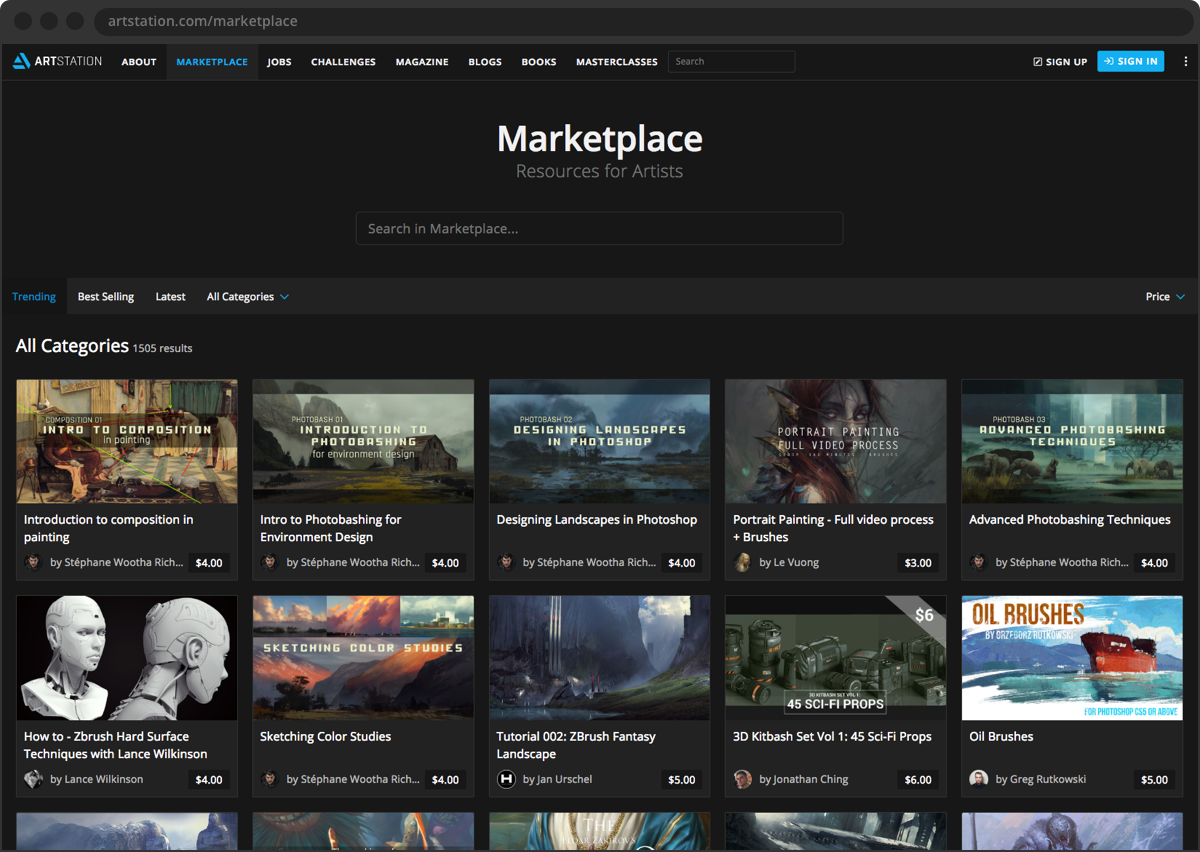Open the Price filter dropdown
Viewport: 1200px width, 852px height.
1165,297
